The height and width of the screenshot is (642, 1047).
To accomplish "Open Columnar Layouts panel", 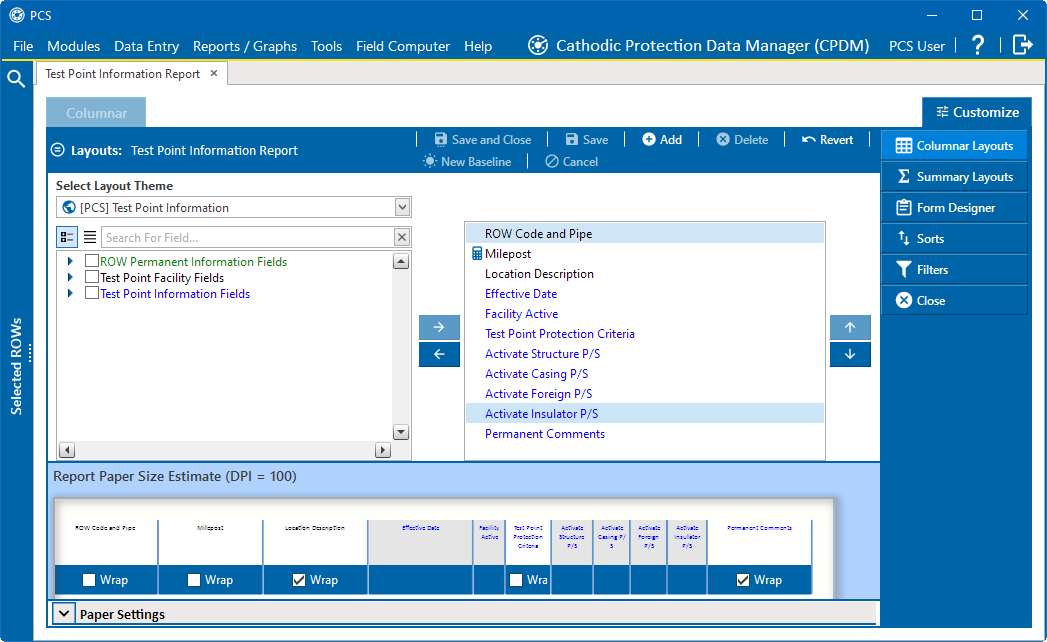I will pyautogui.click(x=954, y=146).
